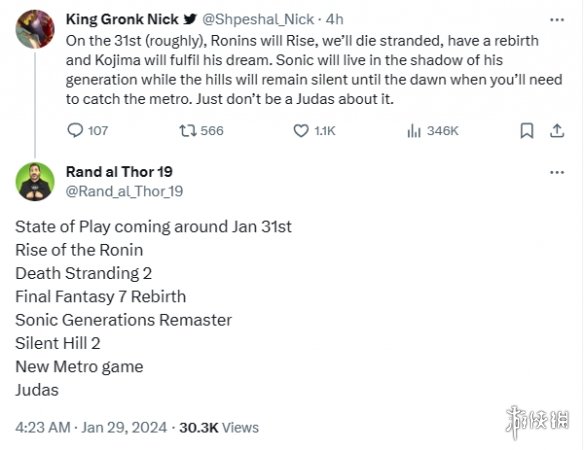View analytics icon showing 346K
This screenshot has height=450, width=584.
[414, 131]
